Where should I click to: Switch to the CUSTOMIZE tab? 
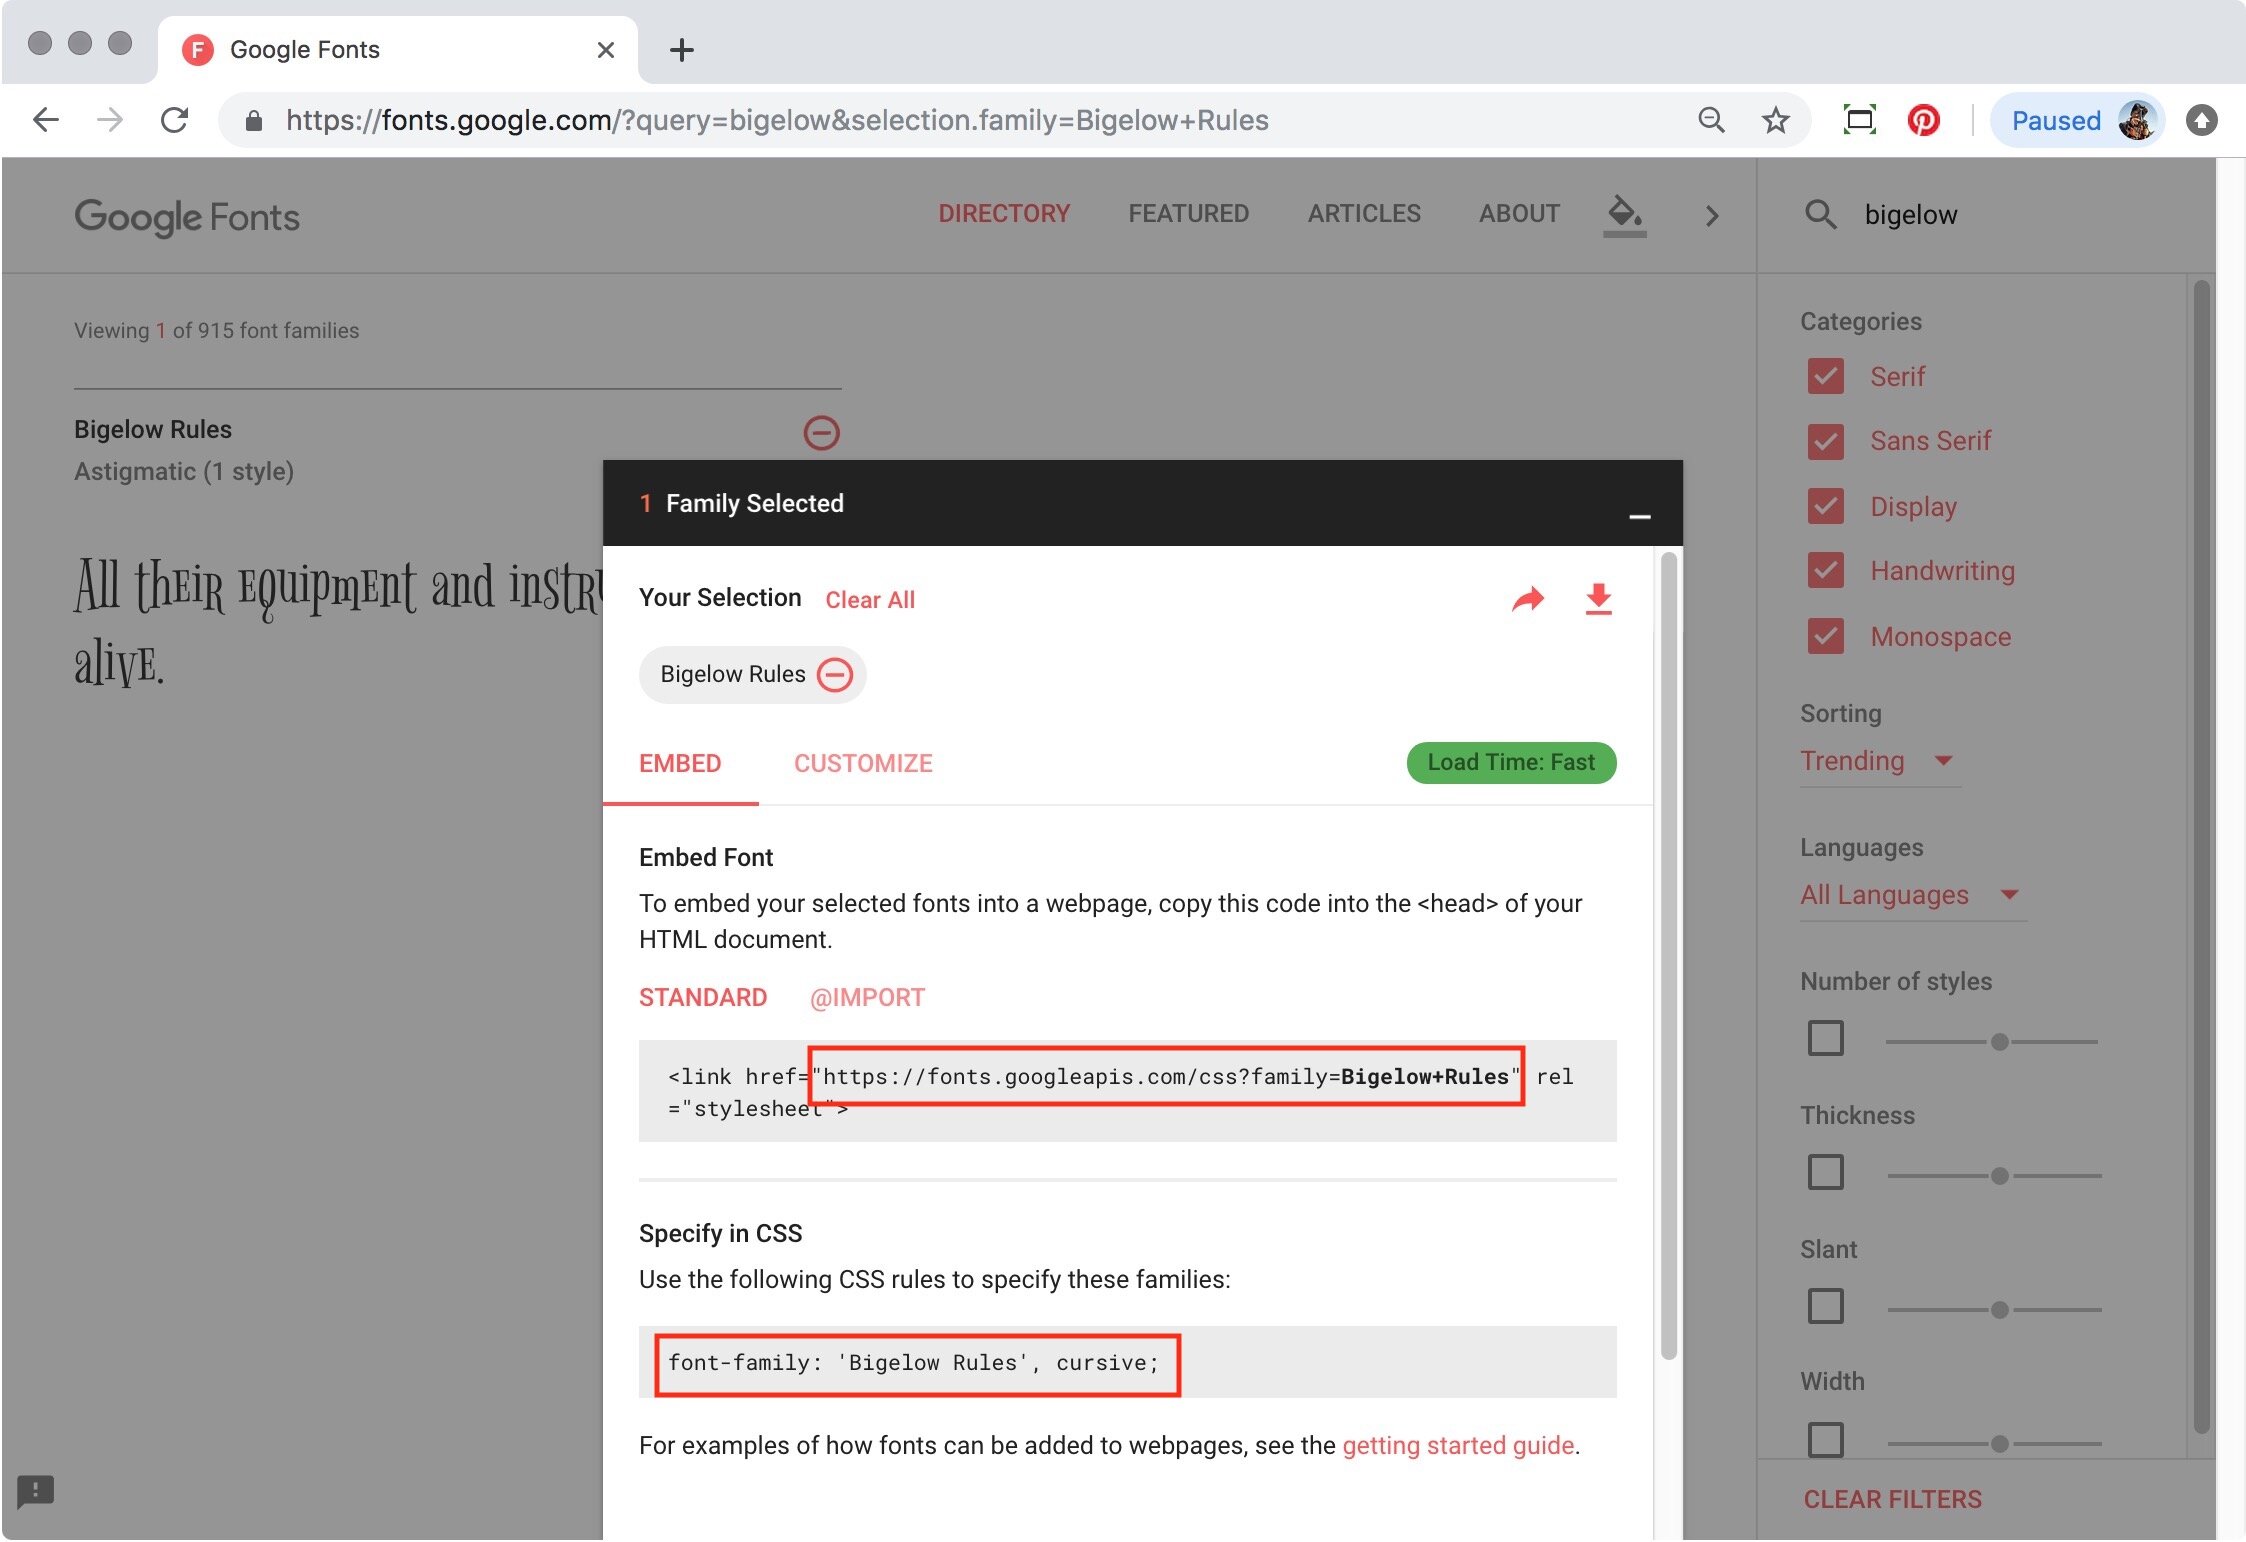click(862, 764)
